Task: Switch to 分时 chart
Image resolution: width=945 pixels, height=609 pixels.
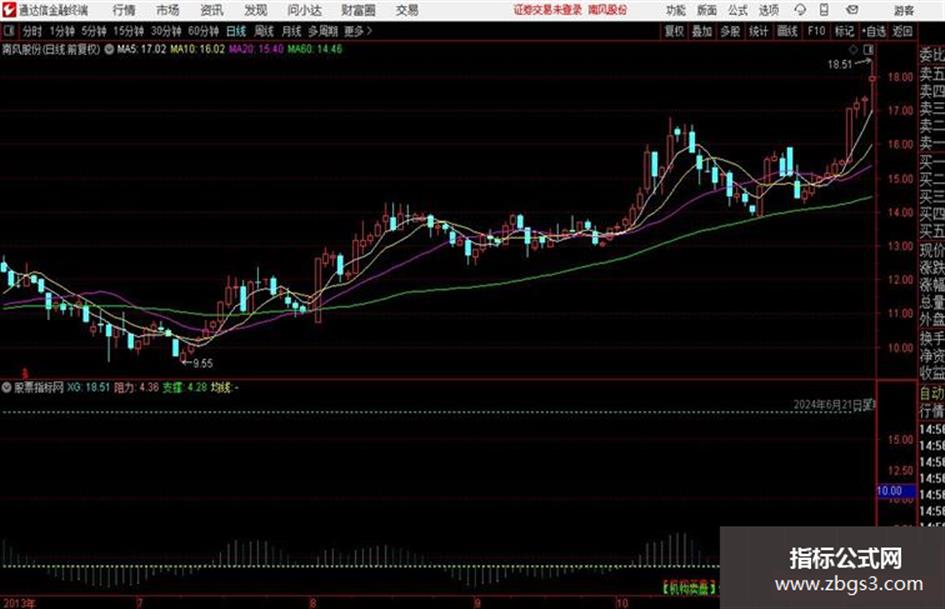Action: click(32, 31)
